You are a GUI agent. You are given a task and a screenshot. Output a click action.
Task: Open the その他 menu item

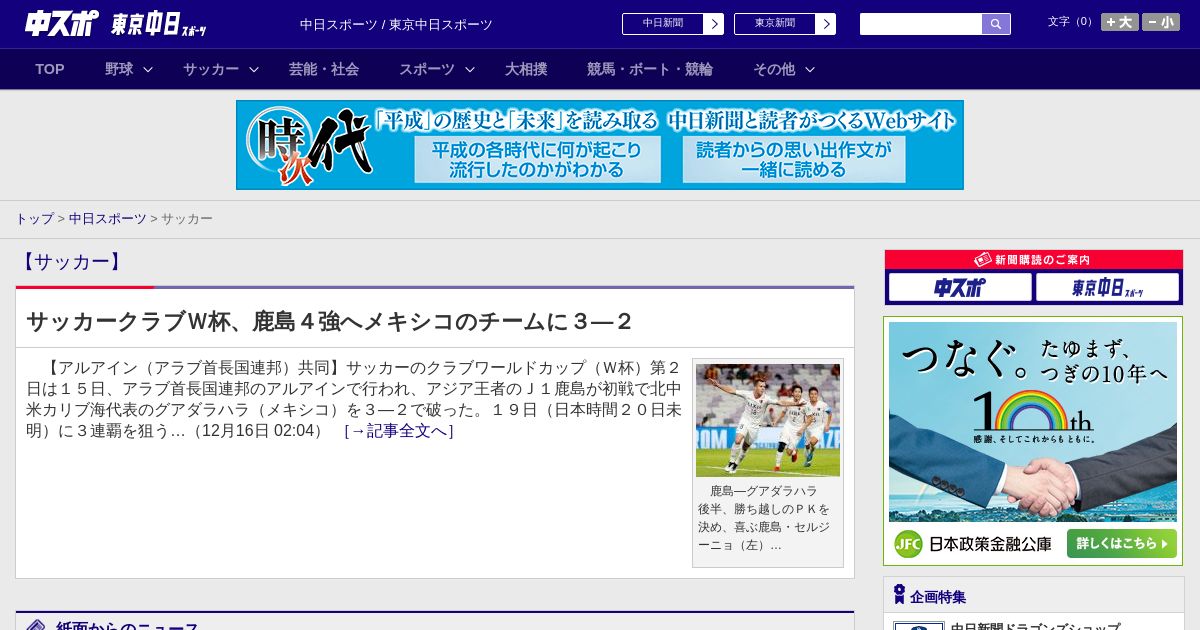pos(774,69)
